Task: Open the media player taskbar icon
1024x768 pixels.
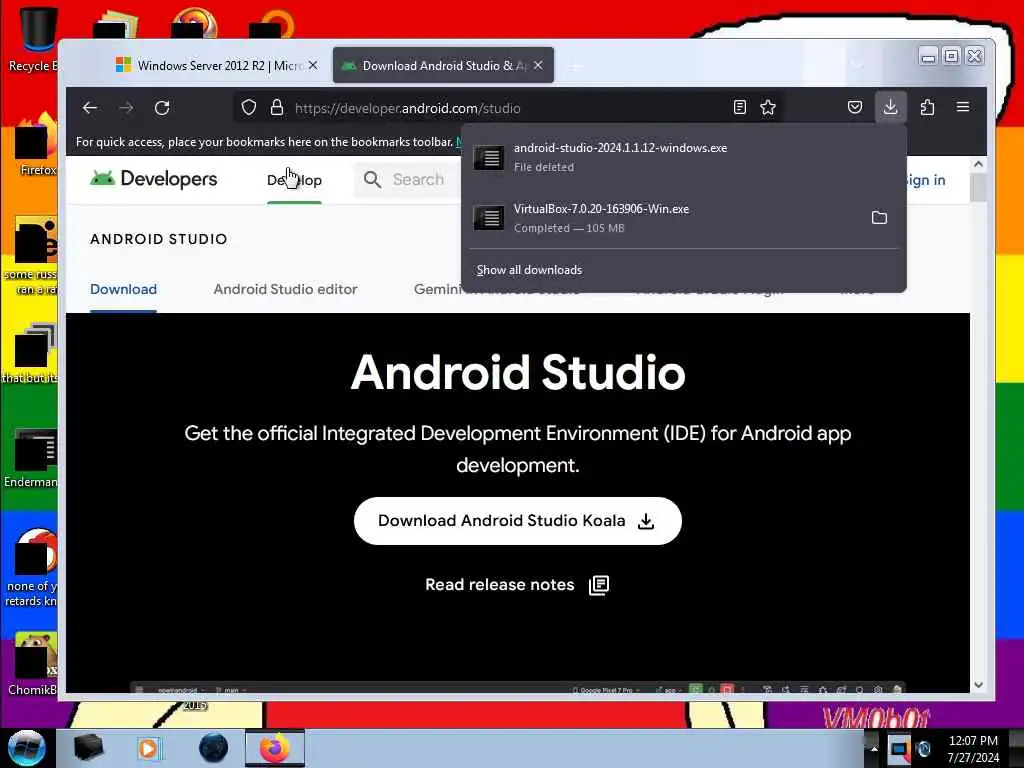Action: 148,748
